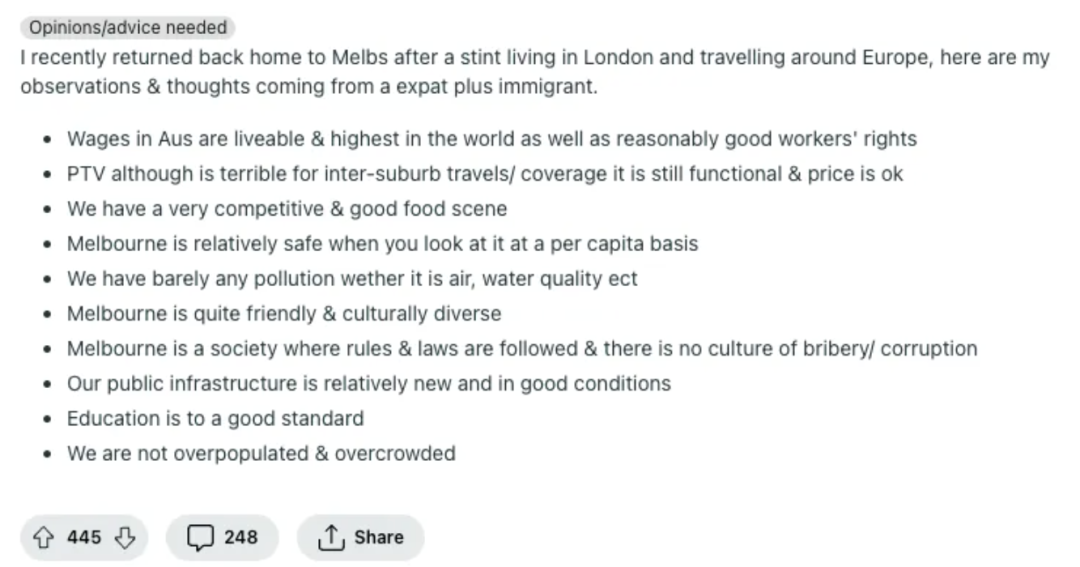Click 'Education is to a good standard'
The width and height of the screenshot is (1080, 567).
click(x=216, y=419)
